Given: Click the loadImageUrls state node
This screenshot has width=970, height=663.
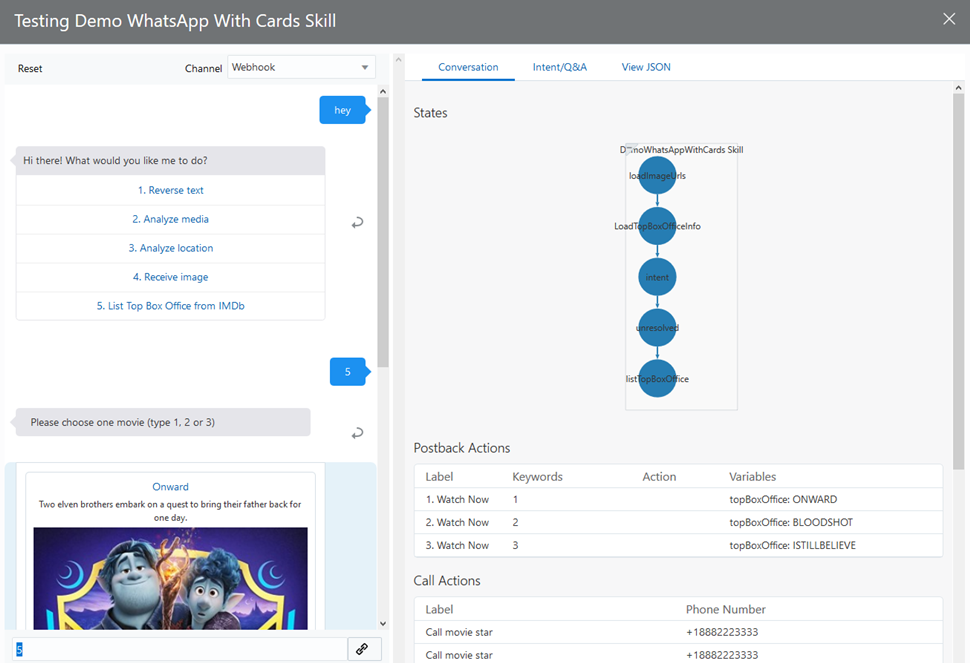Looking at the screenshot, I should (x=657, y=176).
